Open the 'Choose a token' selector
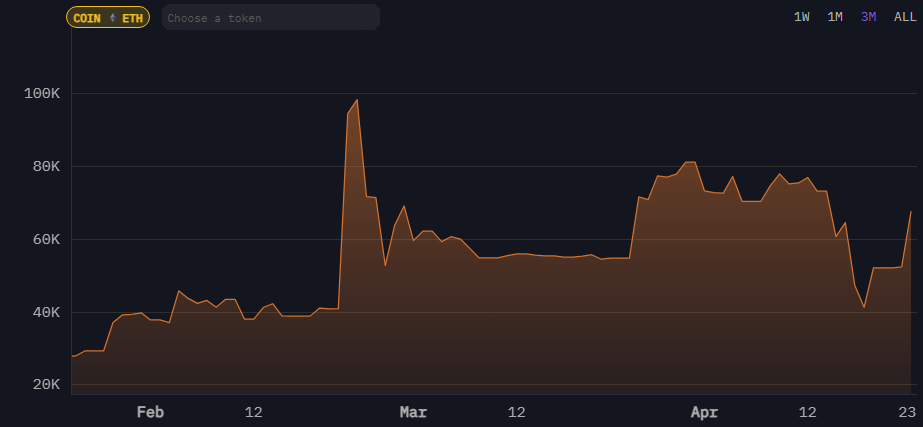Screen dimensions: 923x427 tap(270, 18)
